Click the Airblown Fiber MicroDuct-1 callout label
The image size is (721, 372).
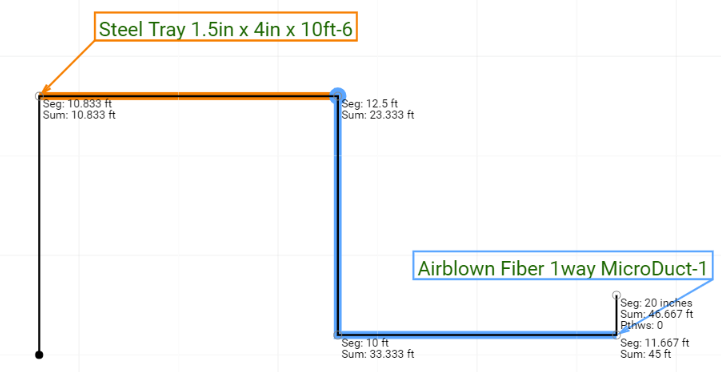pyautogui.click(x=563, y=268)
